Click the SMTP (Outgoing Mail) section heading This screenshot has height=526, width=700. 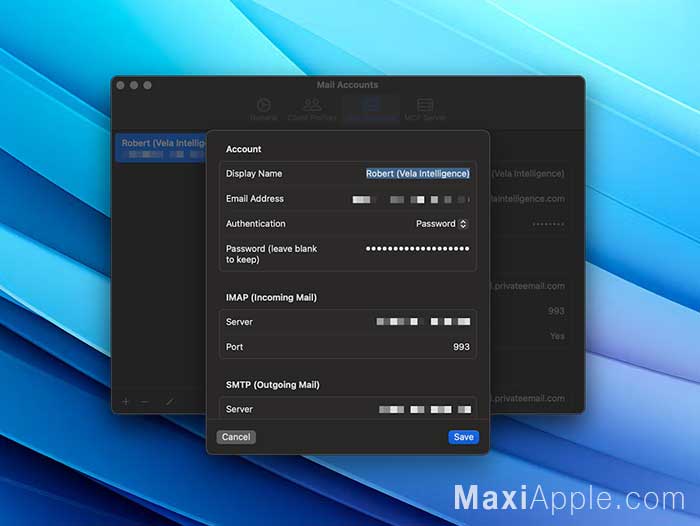click(x=272, y=384)
